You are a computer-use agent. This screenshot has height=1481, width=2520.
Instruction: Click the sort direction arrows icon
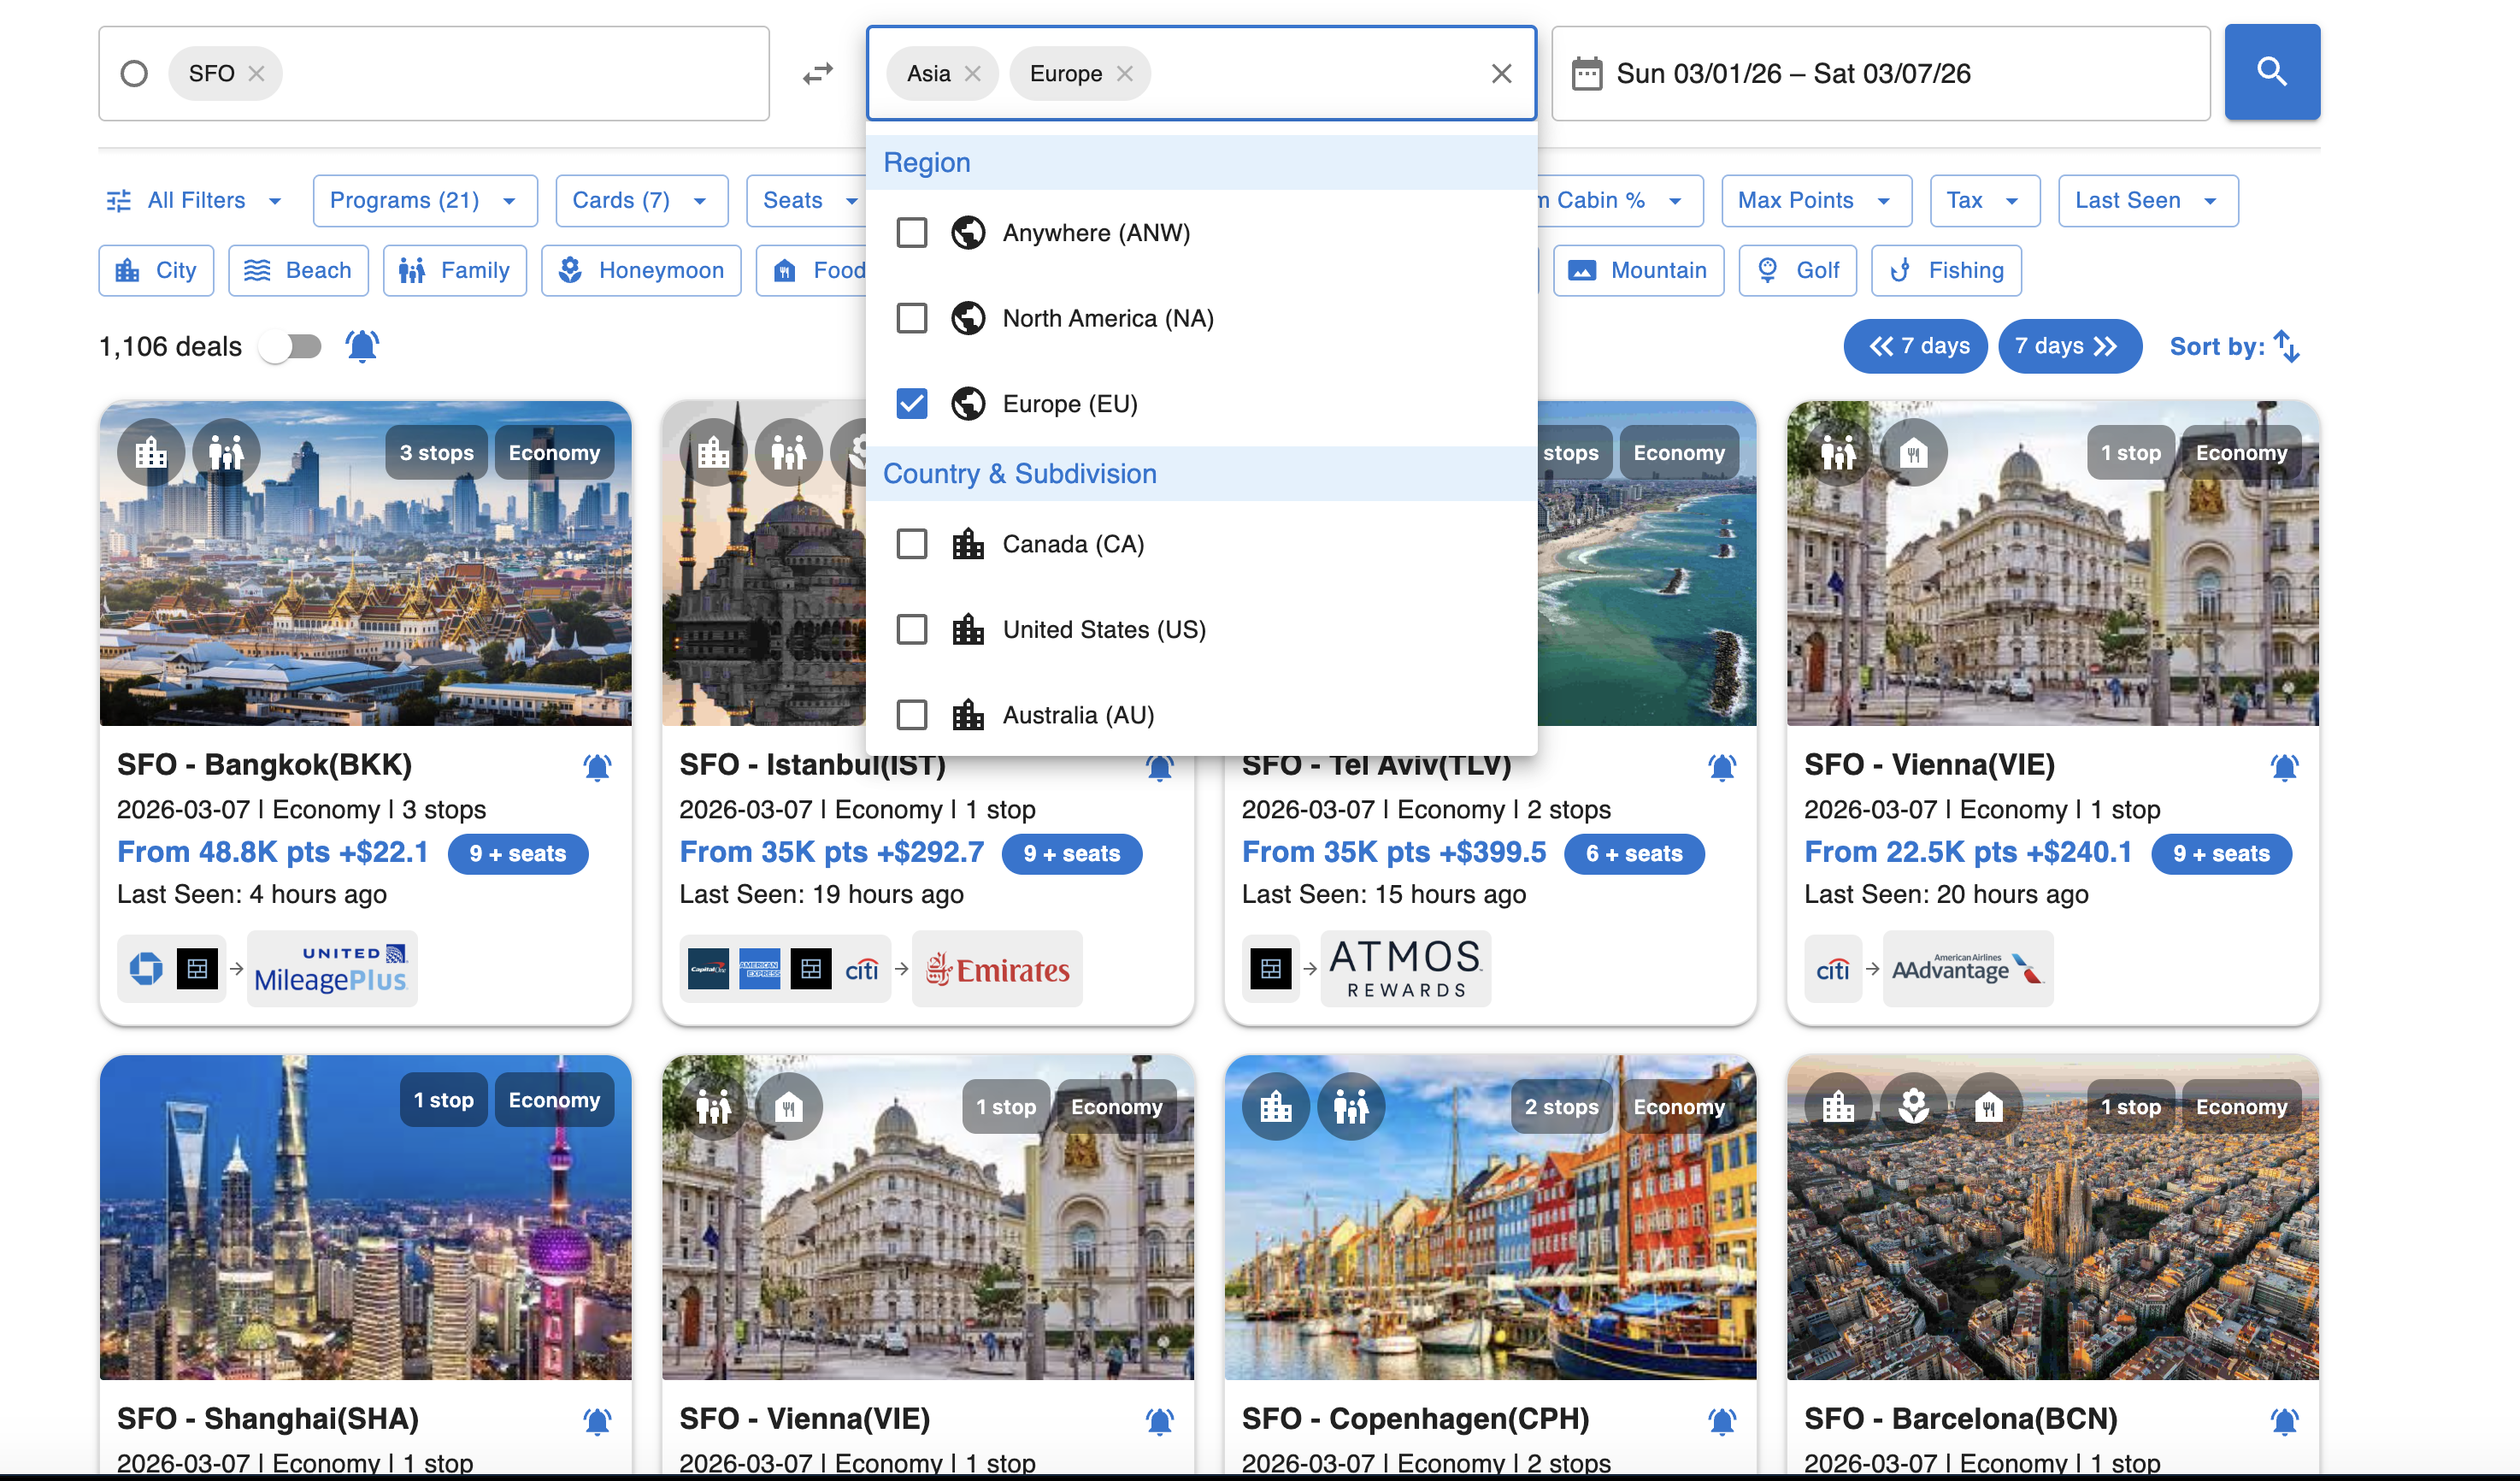click(2287, 346)
